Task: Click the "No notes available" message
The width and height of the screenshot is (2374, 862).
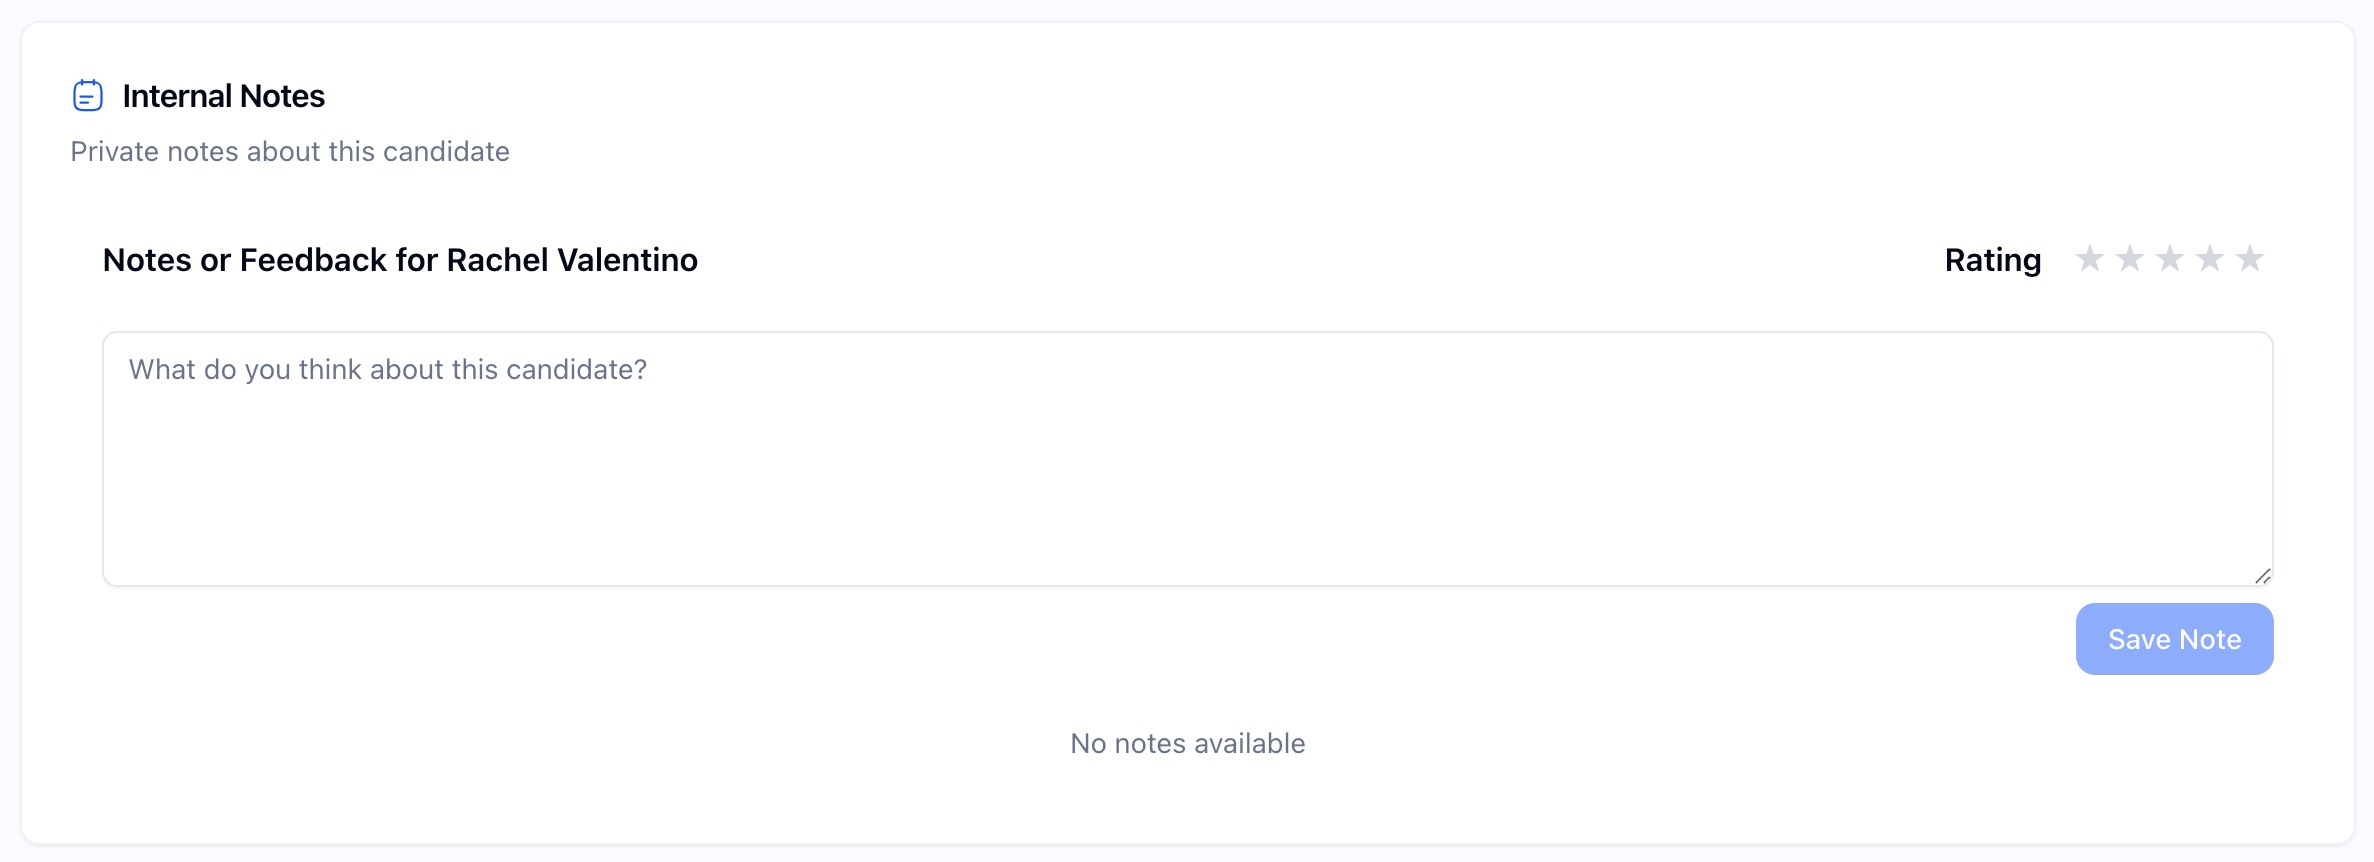Action: (x=1187, y=744)
